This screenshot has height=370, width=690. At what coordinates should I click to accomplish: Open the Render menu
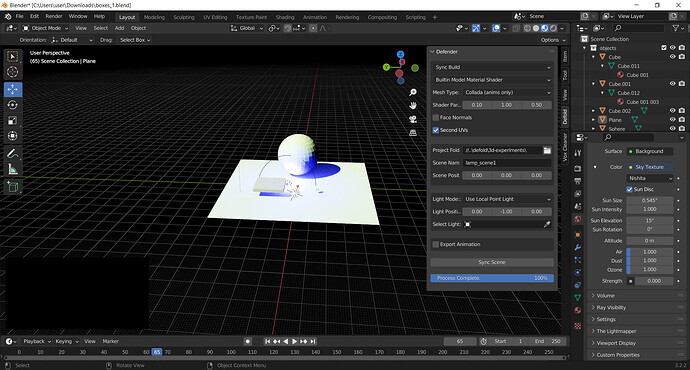tap(54, 17)
